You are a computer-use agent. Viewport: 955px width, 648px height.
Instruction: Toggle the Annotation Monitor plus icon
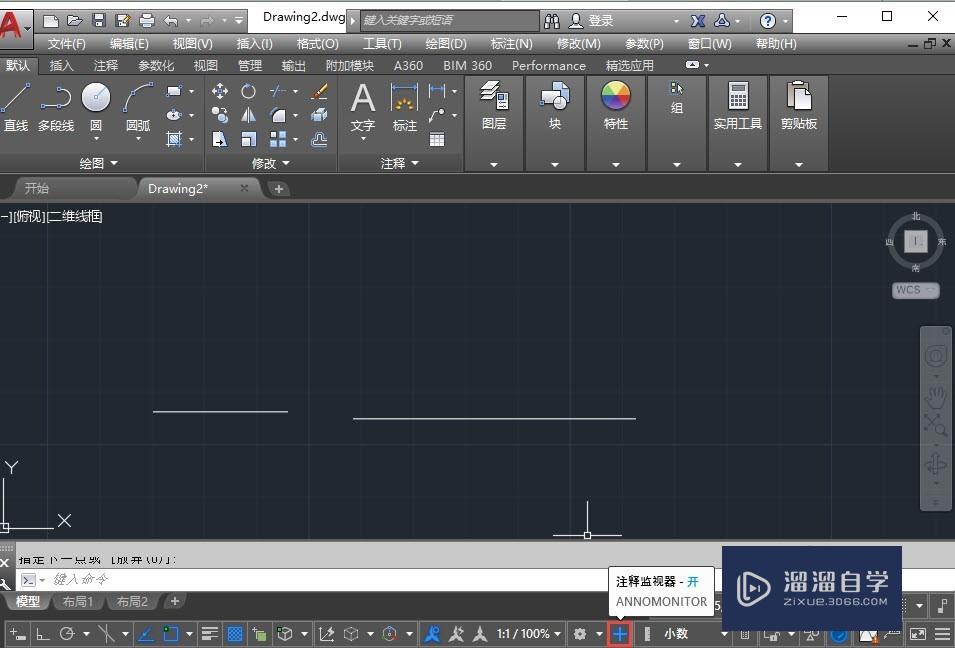(619, 634)
